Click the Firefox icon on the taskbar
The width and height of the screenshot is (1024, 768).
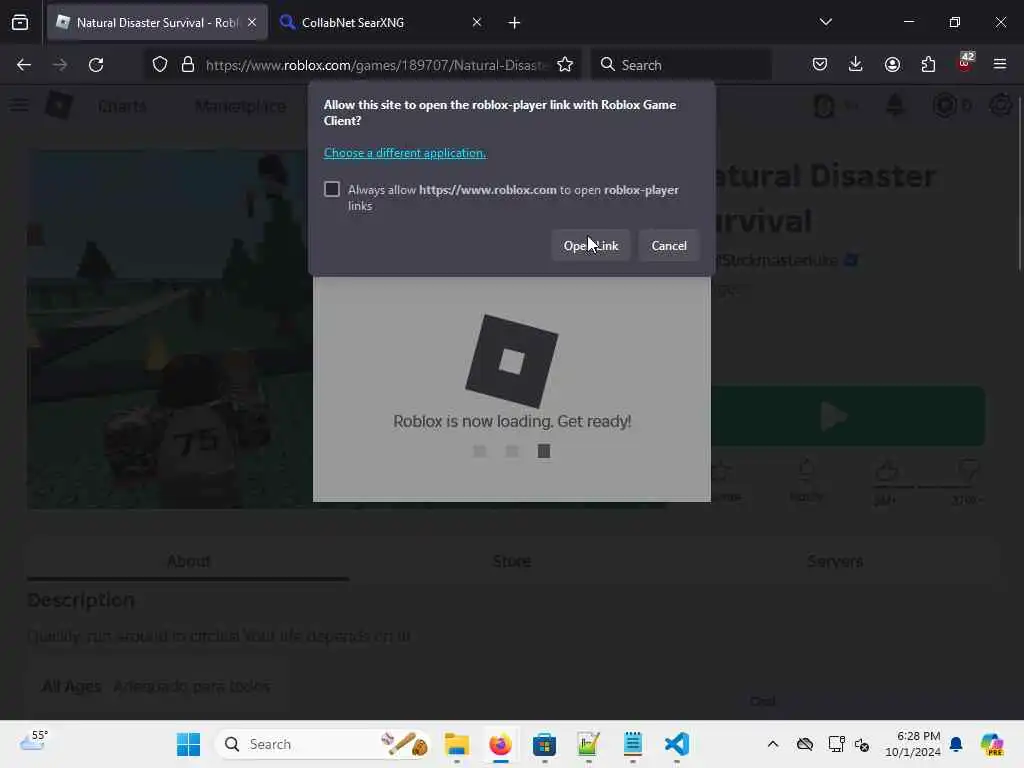coord(500,744)
